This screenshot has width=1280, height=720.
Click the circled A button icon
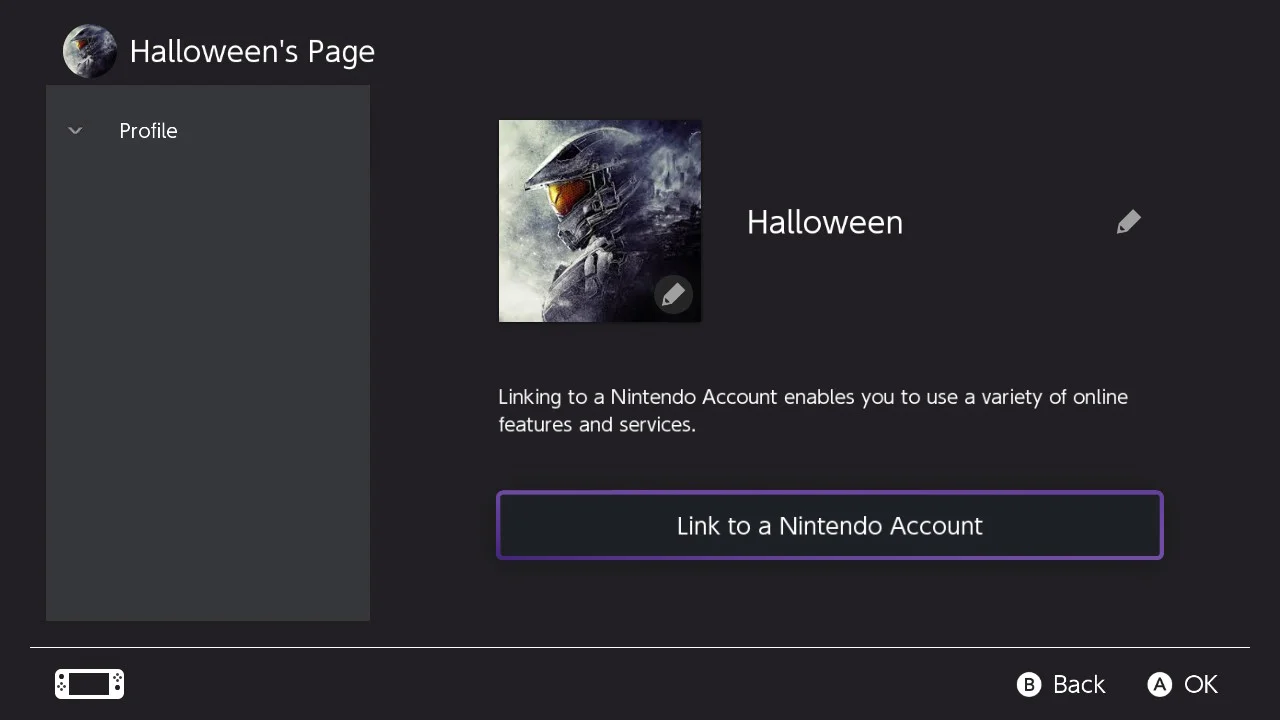(1159, 684)
